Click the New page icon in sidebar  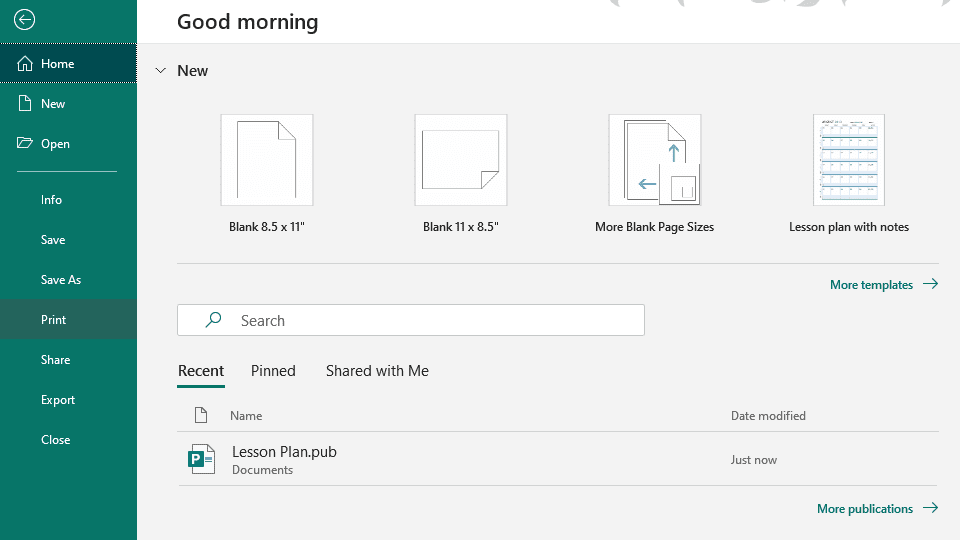[25, 103]
